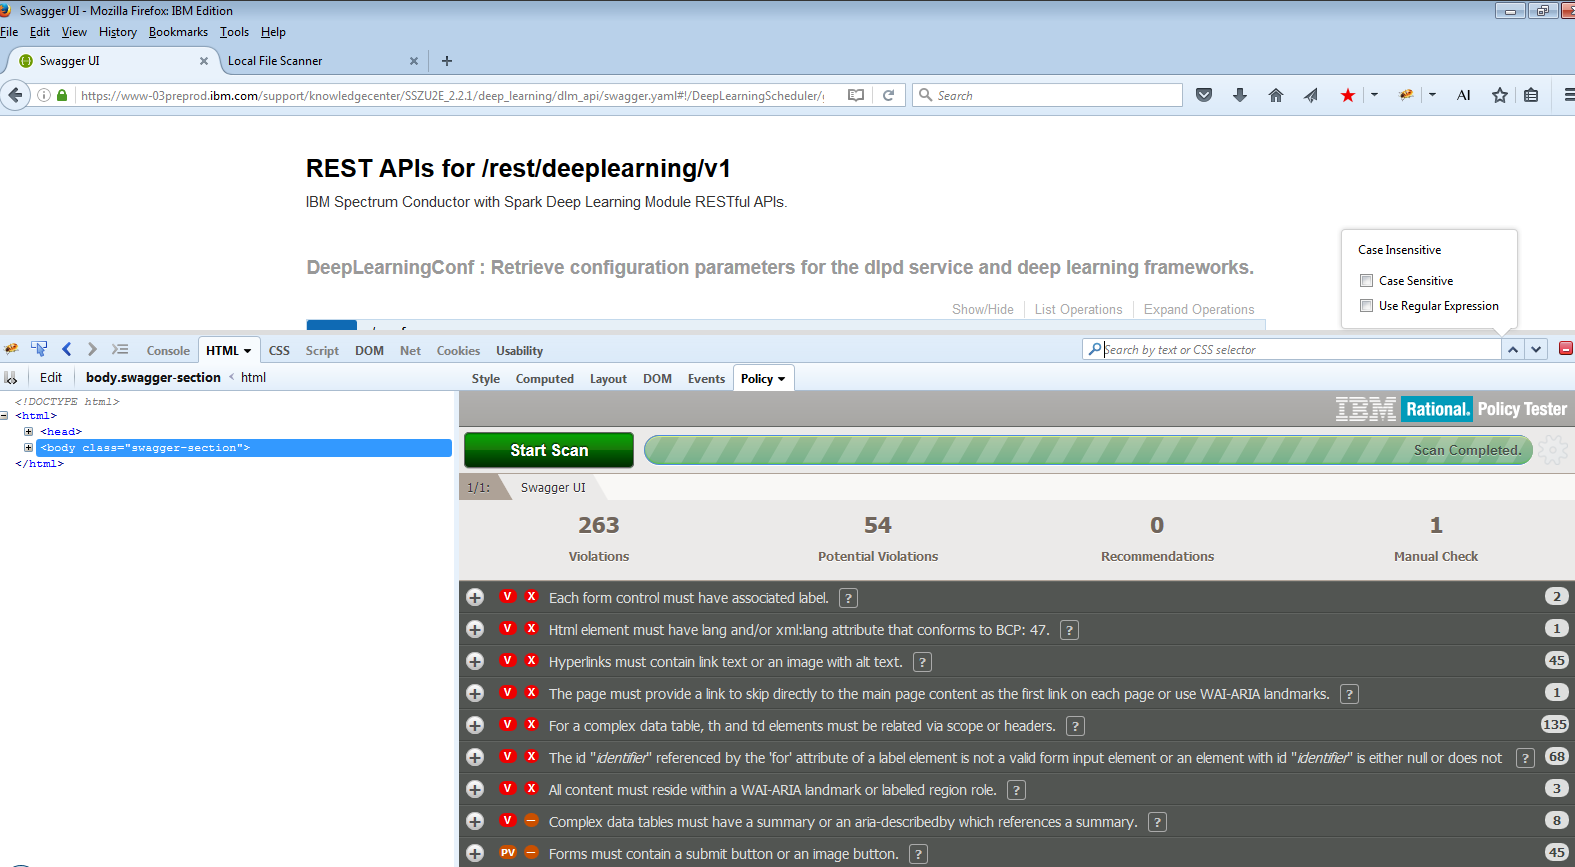Jump to previous search match with the up arrow

coord(1513,349)
